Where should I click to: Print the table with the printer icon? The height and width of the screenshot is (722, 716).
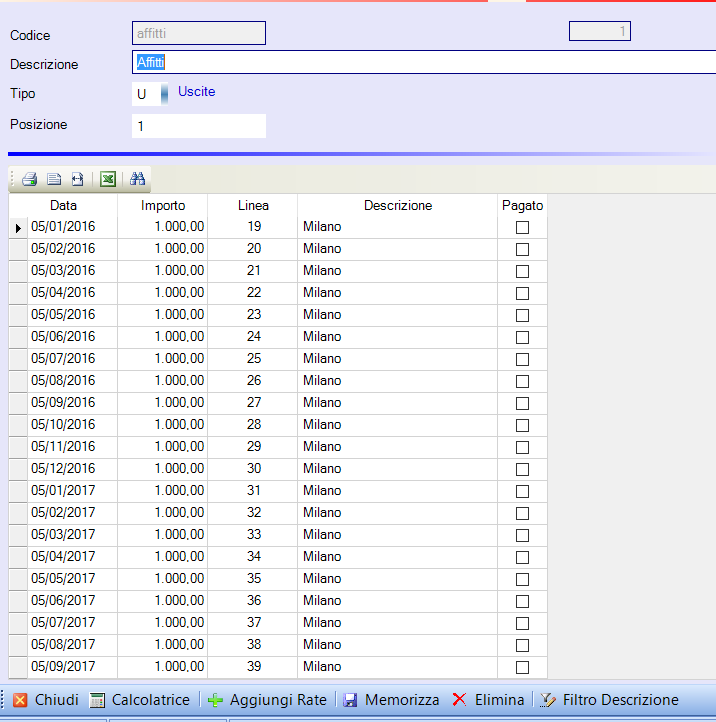[x=29, y=179]
